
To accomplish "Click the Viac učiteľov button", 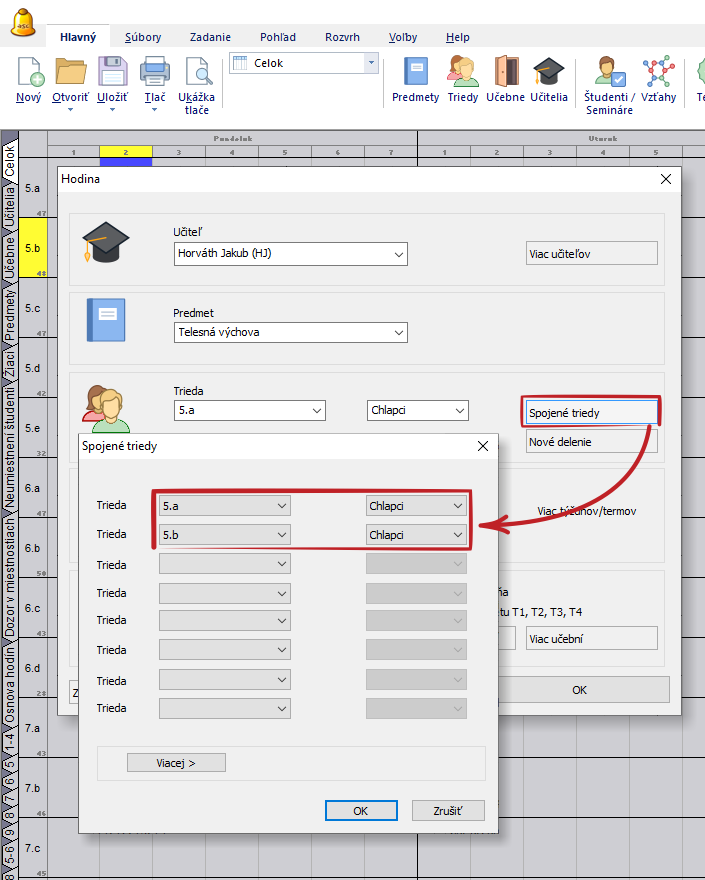I will pos(592,254).
